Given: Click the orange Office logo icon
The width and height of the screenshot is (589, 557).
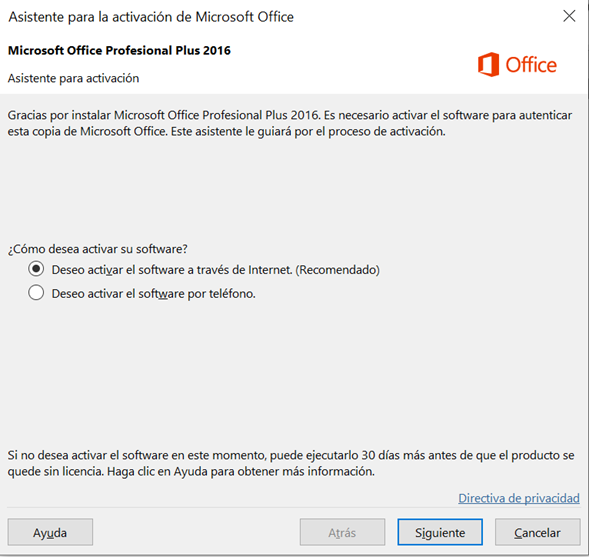Looking at the screenshot, I should pos(488,65).
